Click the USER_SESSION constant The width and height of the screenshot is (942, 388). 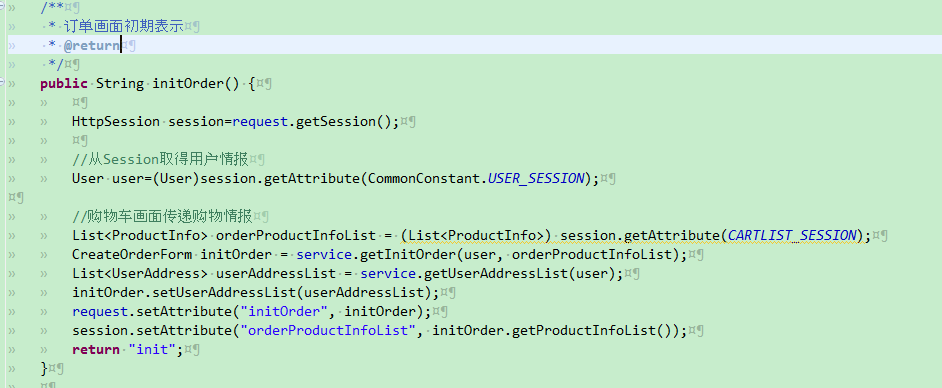(x=536, y=178)
